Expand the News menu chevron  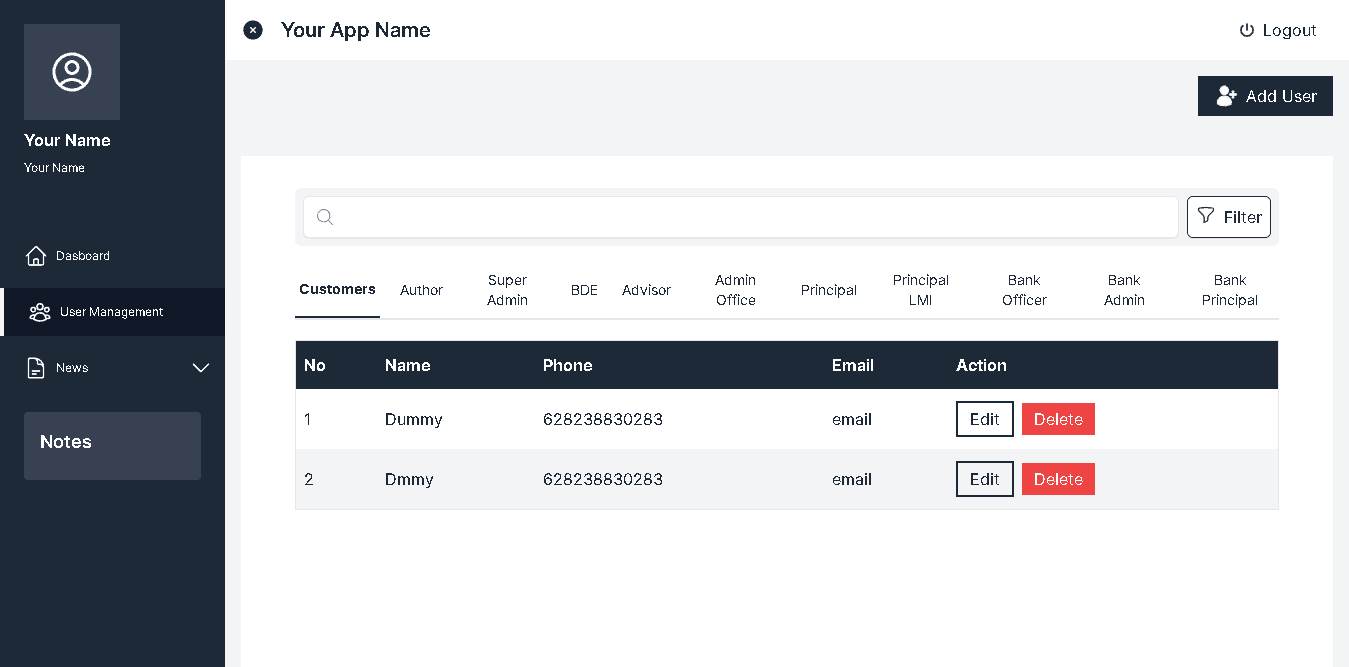point(201,368)
